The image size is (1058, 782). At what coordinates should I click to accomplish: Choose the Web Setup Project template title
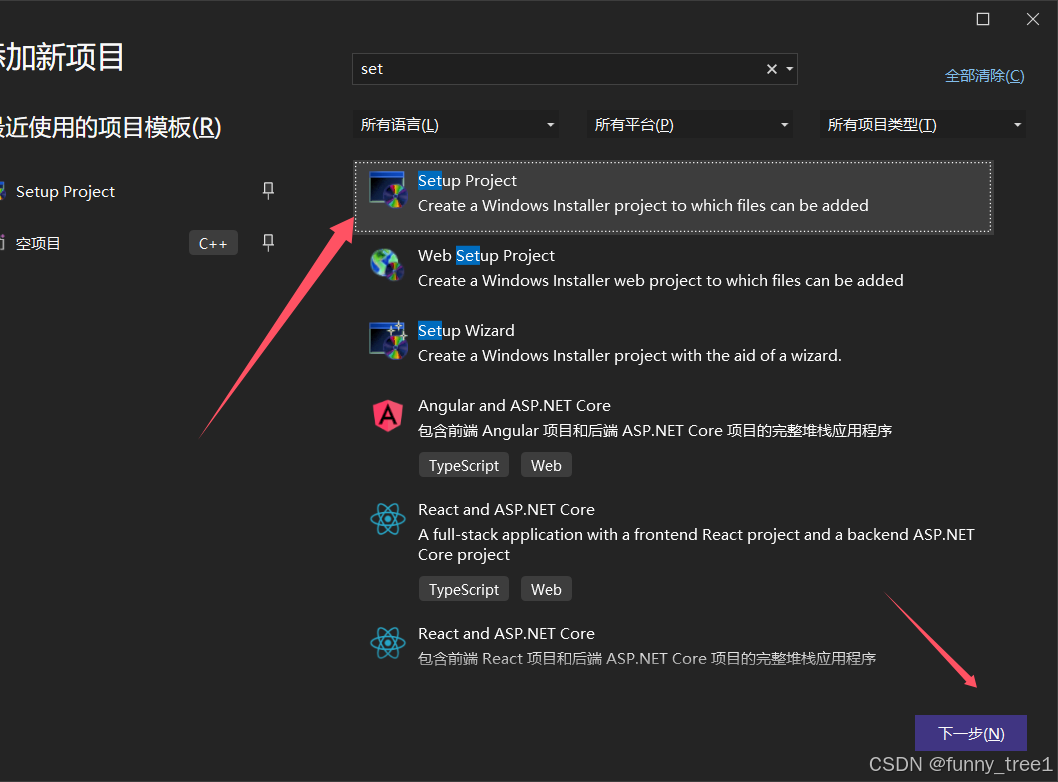point(486,256)
